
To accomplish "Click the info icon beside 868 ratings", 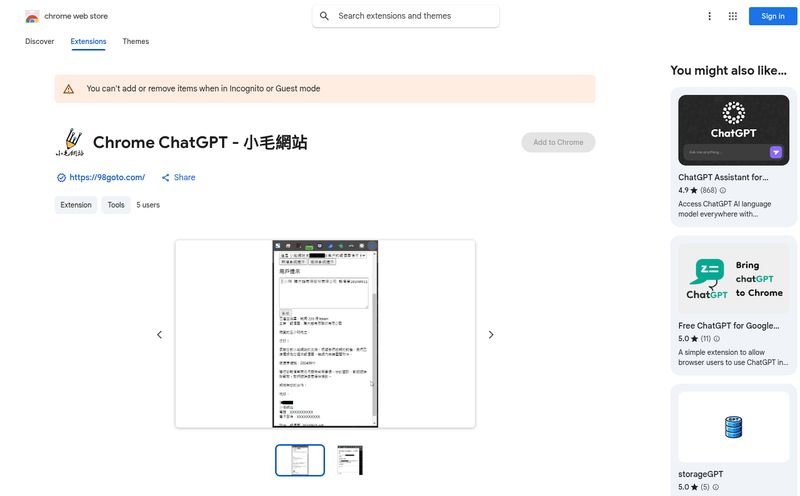I will (x=722, y=190).
